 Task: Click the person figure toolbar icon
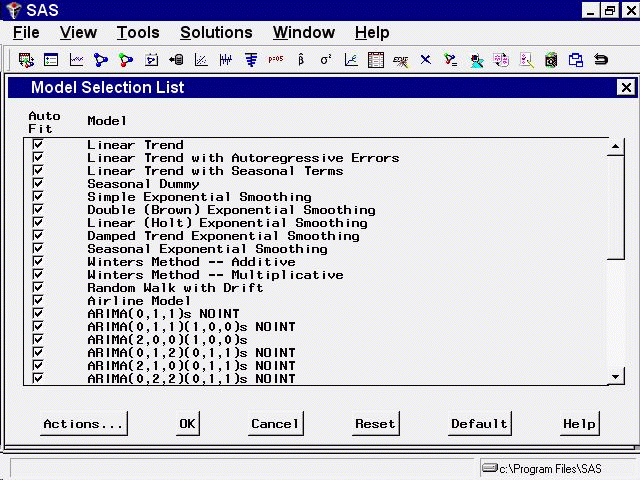[476, 60]
